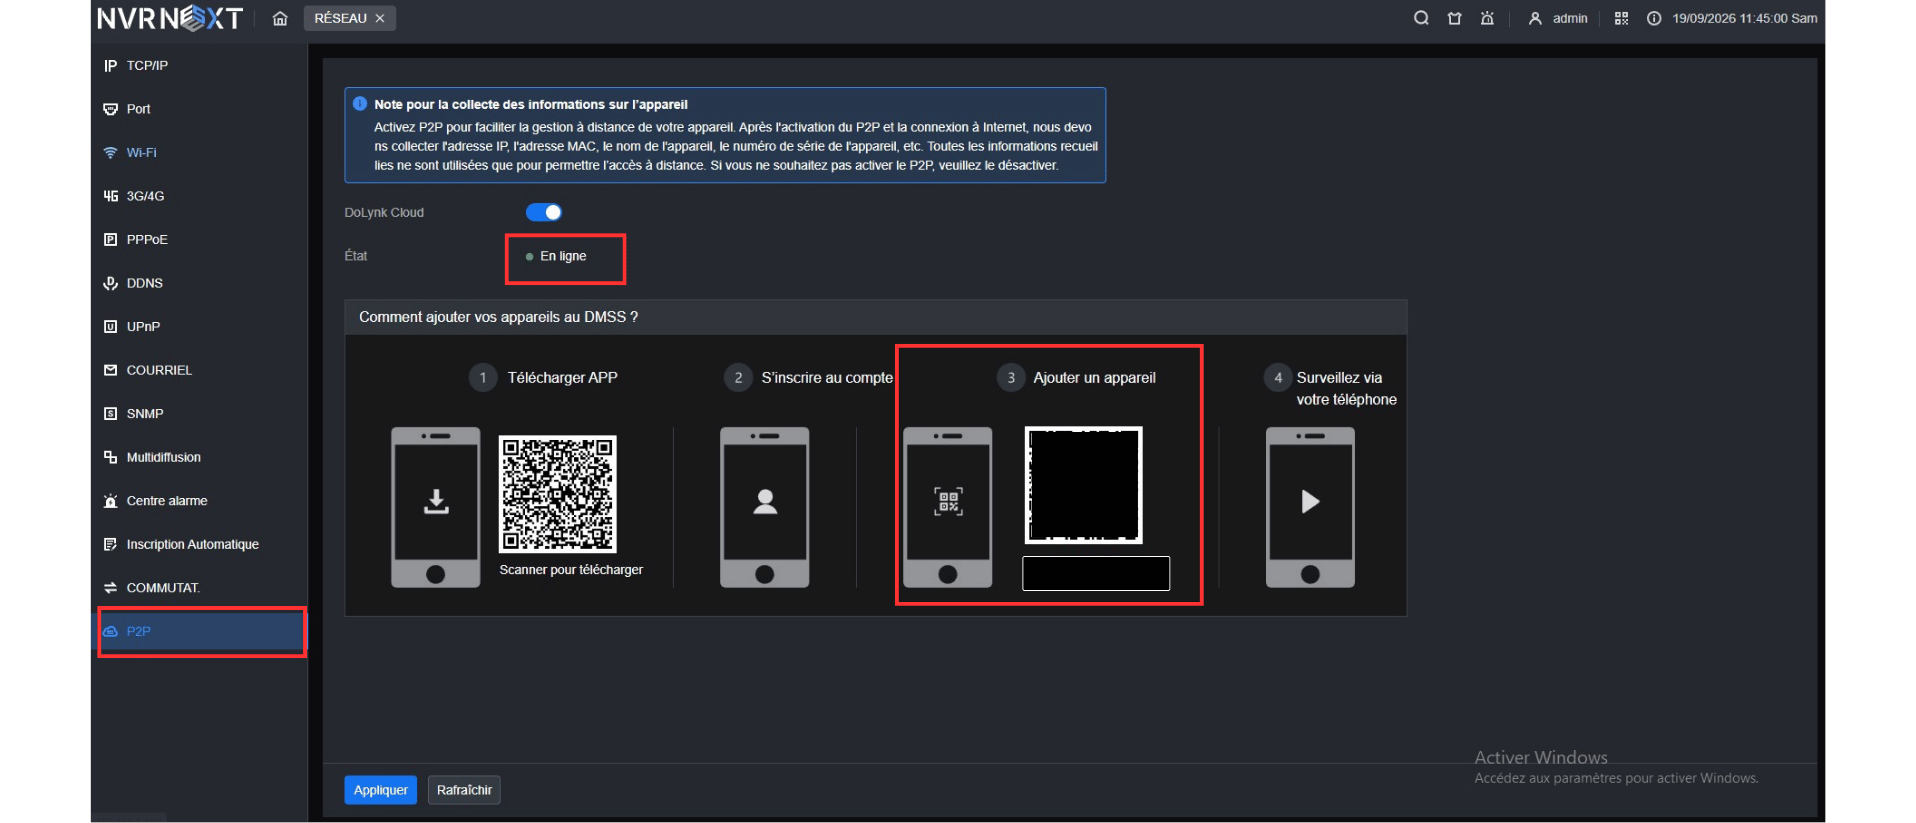
Task: Open the admin user menu
Action: click(x=1558, y=18)
